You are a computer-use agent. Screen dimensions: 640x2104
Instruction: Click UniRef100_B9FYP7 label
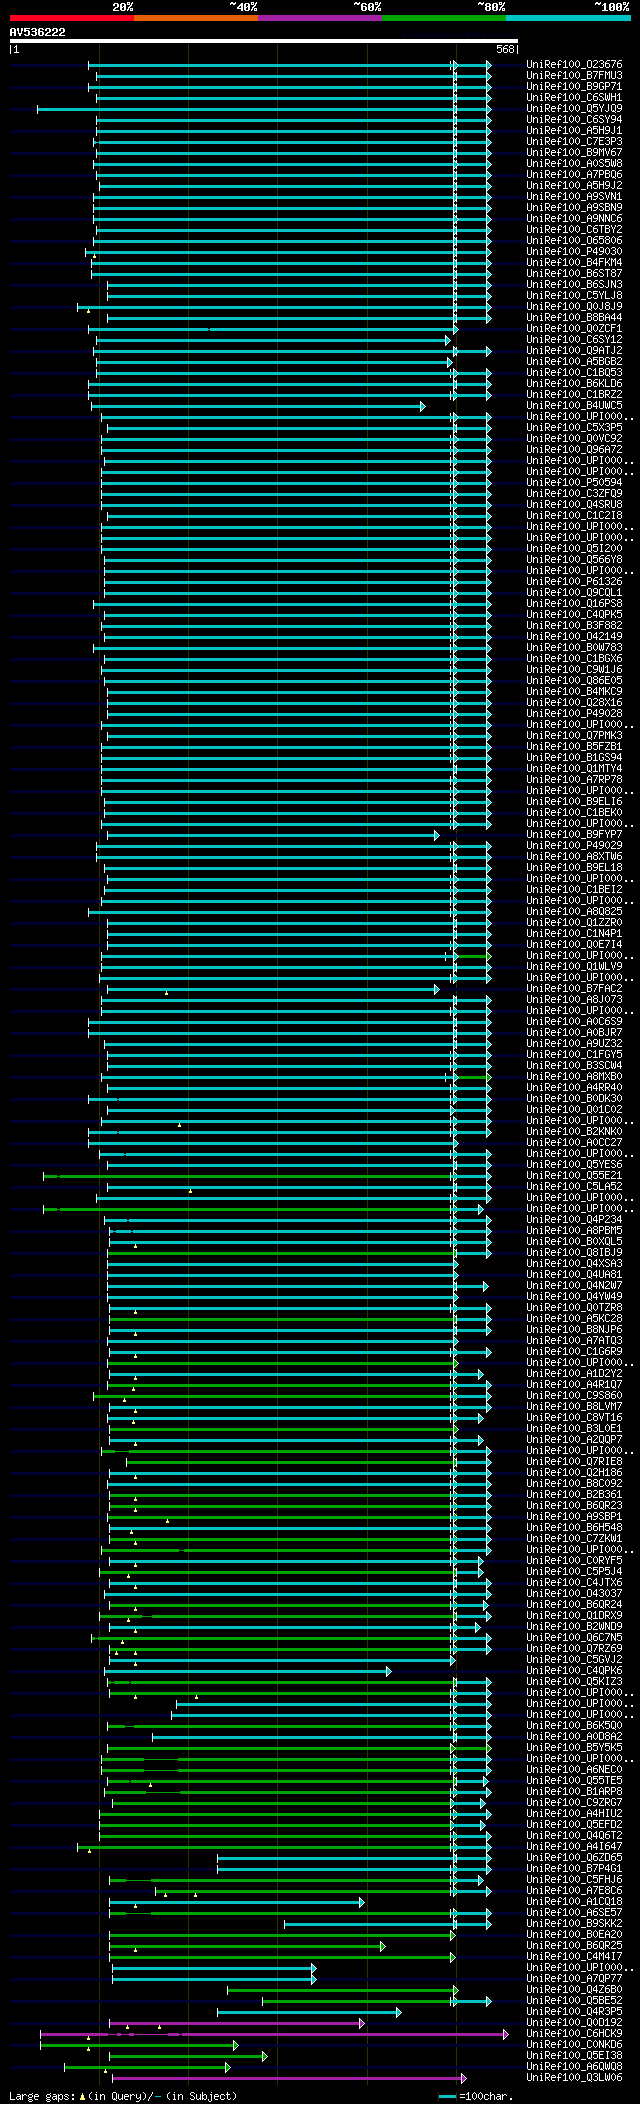click(574, 834)
